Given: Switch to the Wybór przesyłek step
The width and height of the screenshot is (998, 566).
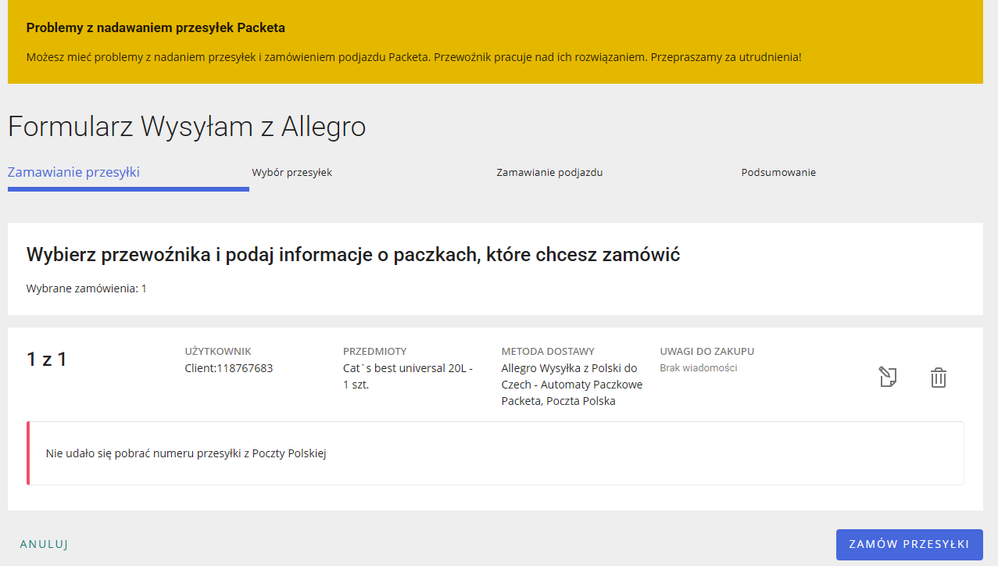Looking at the screenshot, I should 292,172.
